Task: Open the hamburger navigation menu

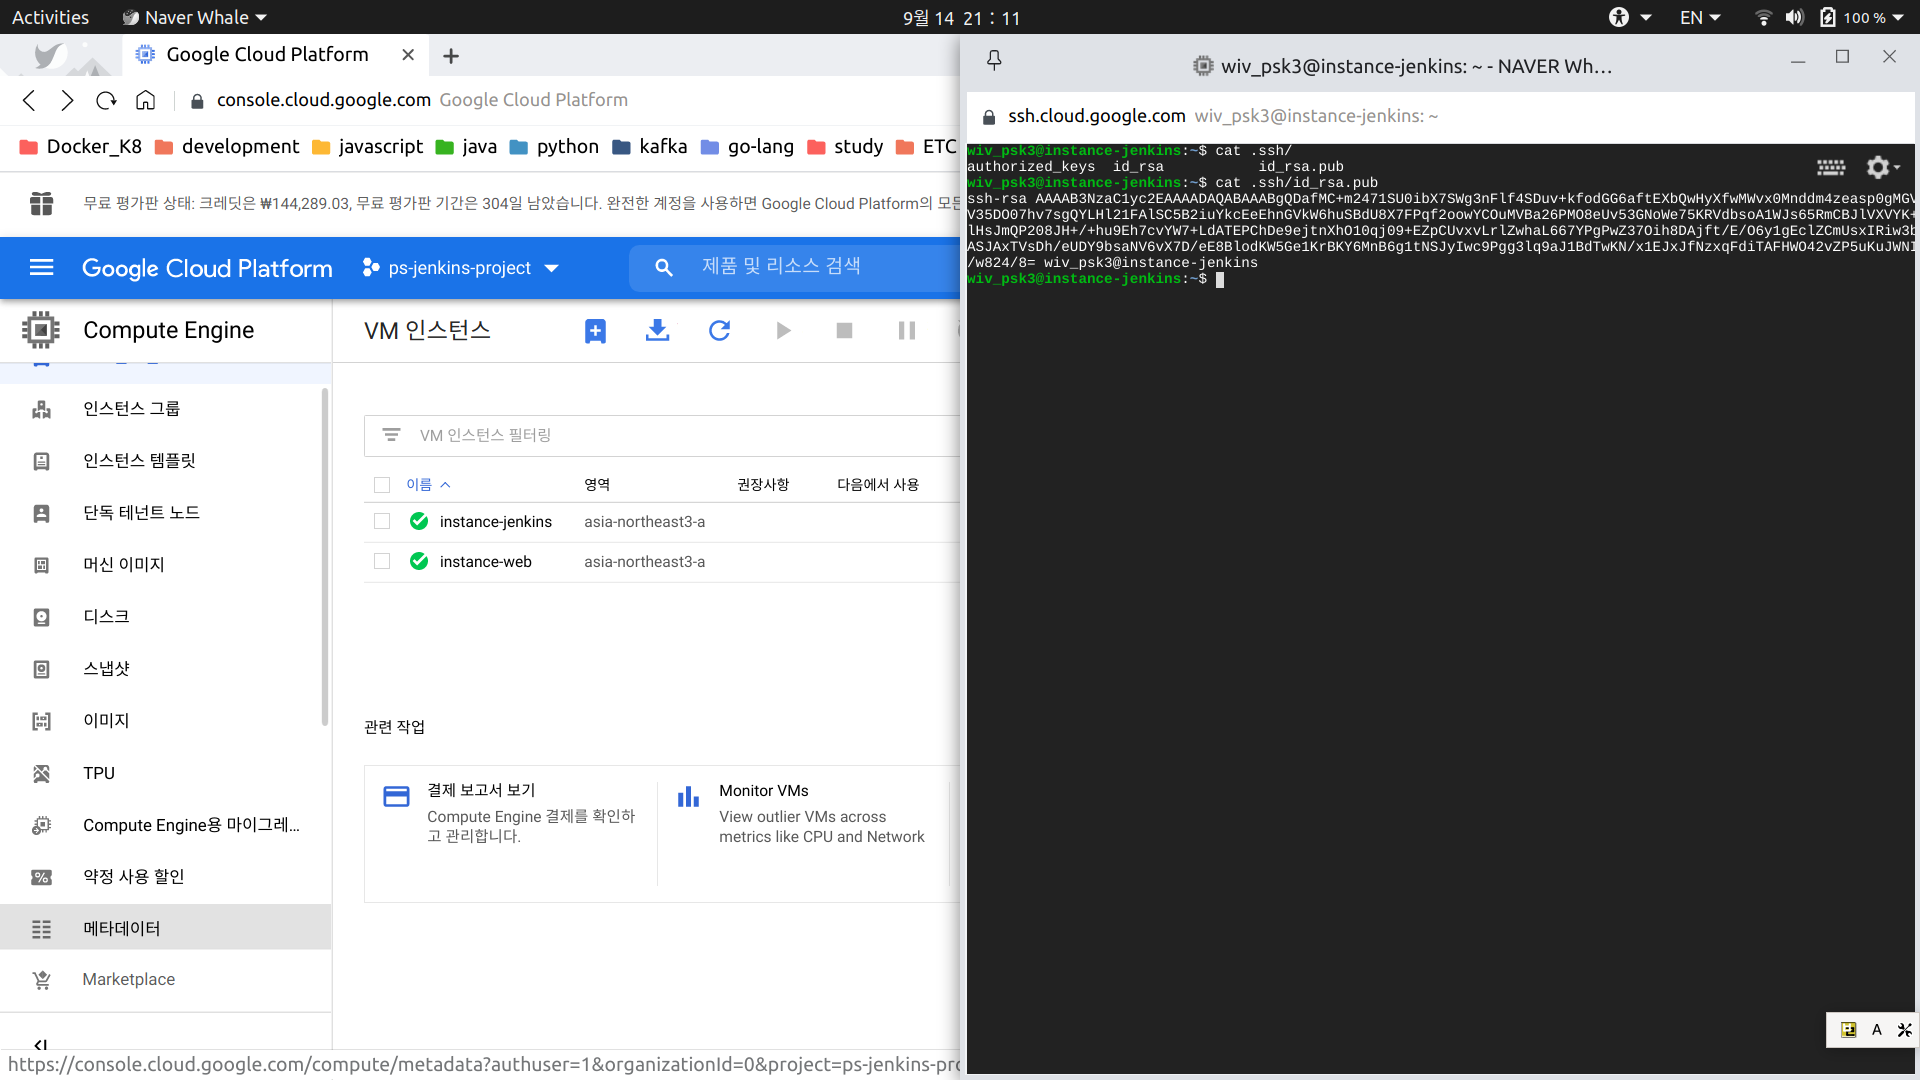Action: click(42, 268)
